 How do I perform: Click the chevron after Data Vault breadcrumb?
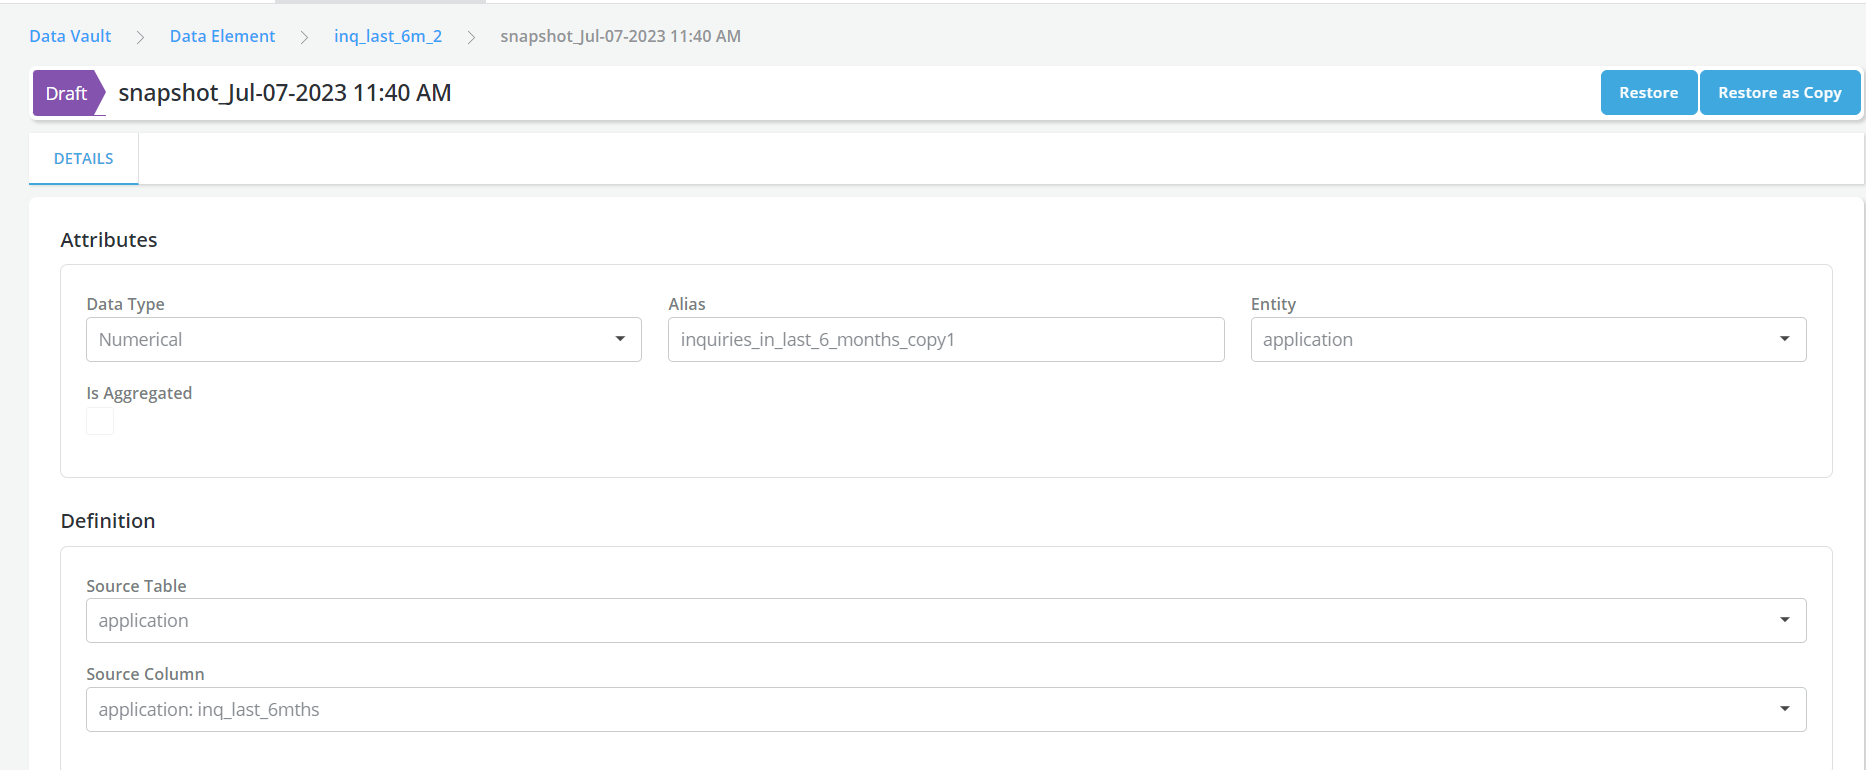pos(140,37)
